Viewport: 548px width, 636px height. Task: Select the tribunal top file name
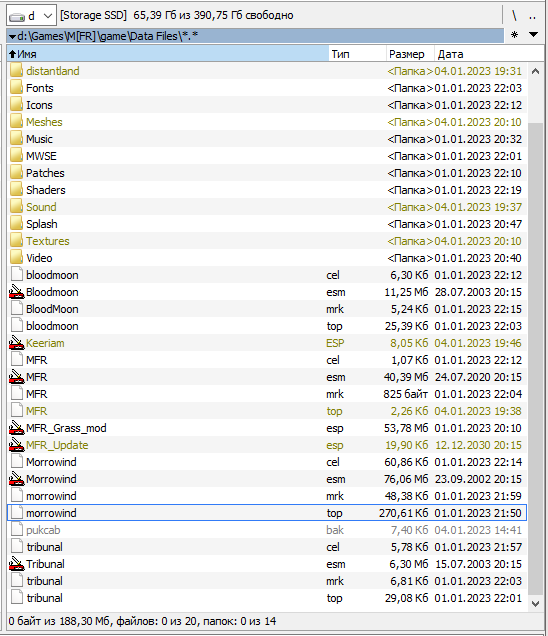[45, 598]
